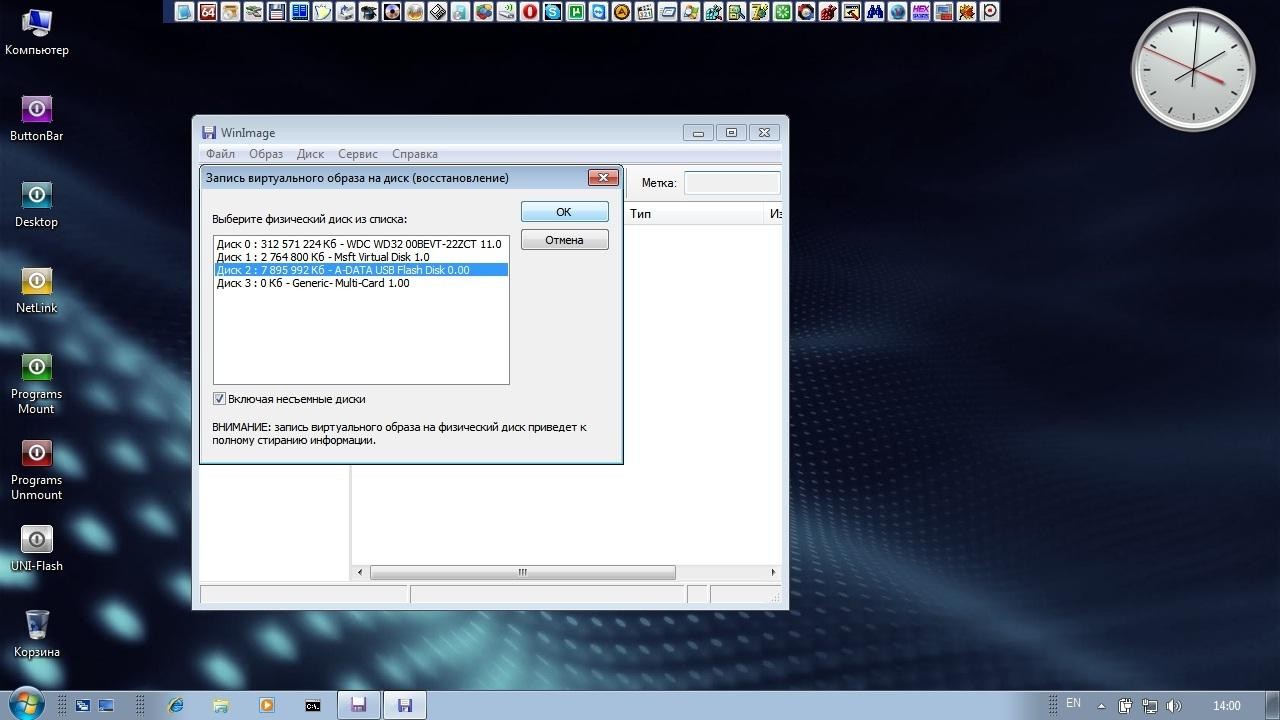Open Internet Explorer from the taskbar
The width and height of the screenshot is (1280, 720).
(176, 705)
